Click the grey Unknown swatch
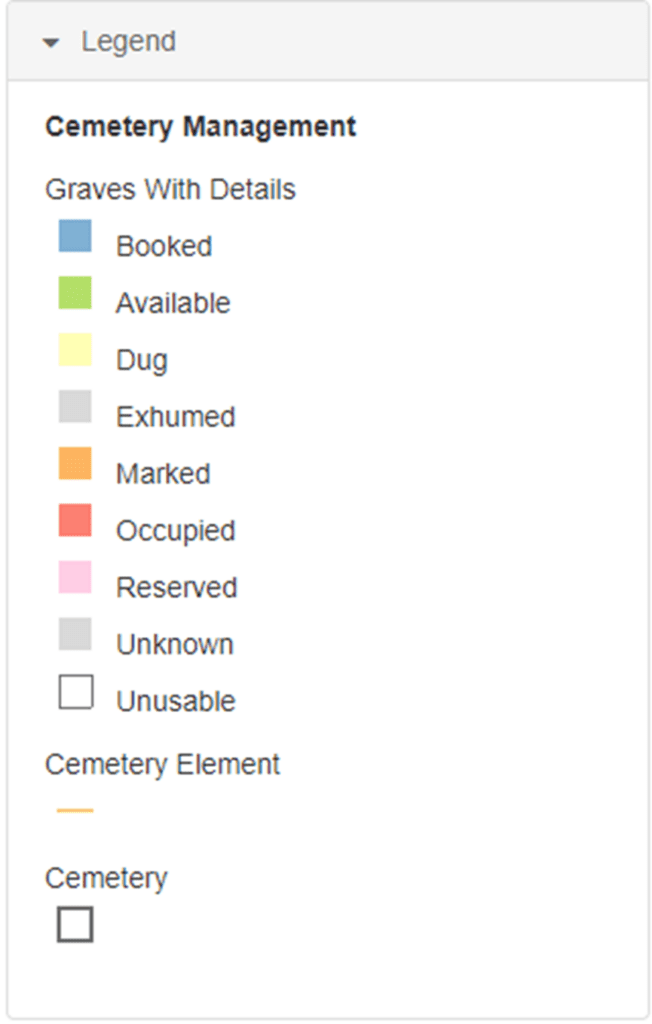Screen dimensions: 652x1024 point(75,633)
